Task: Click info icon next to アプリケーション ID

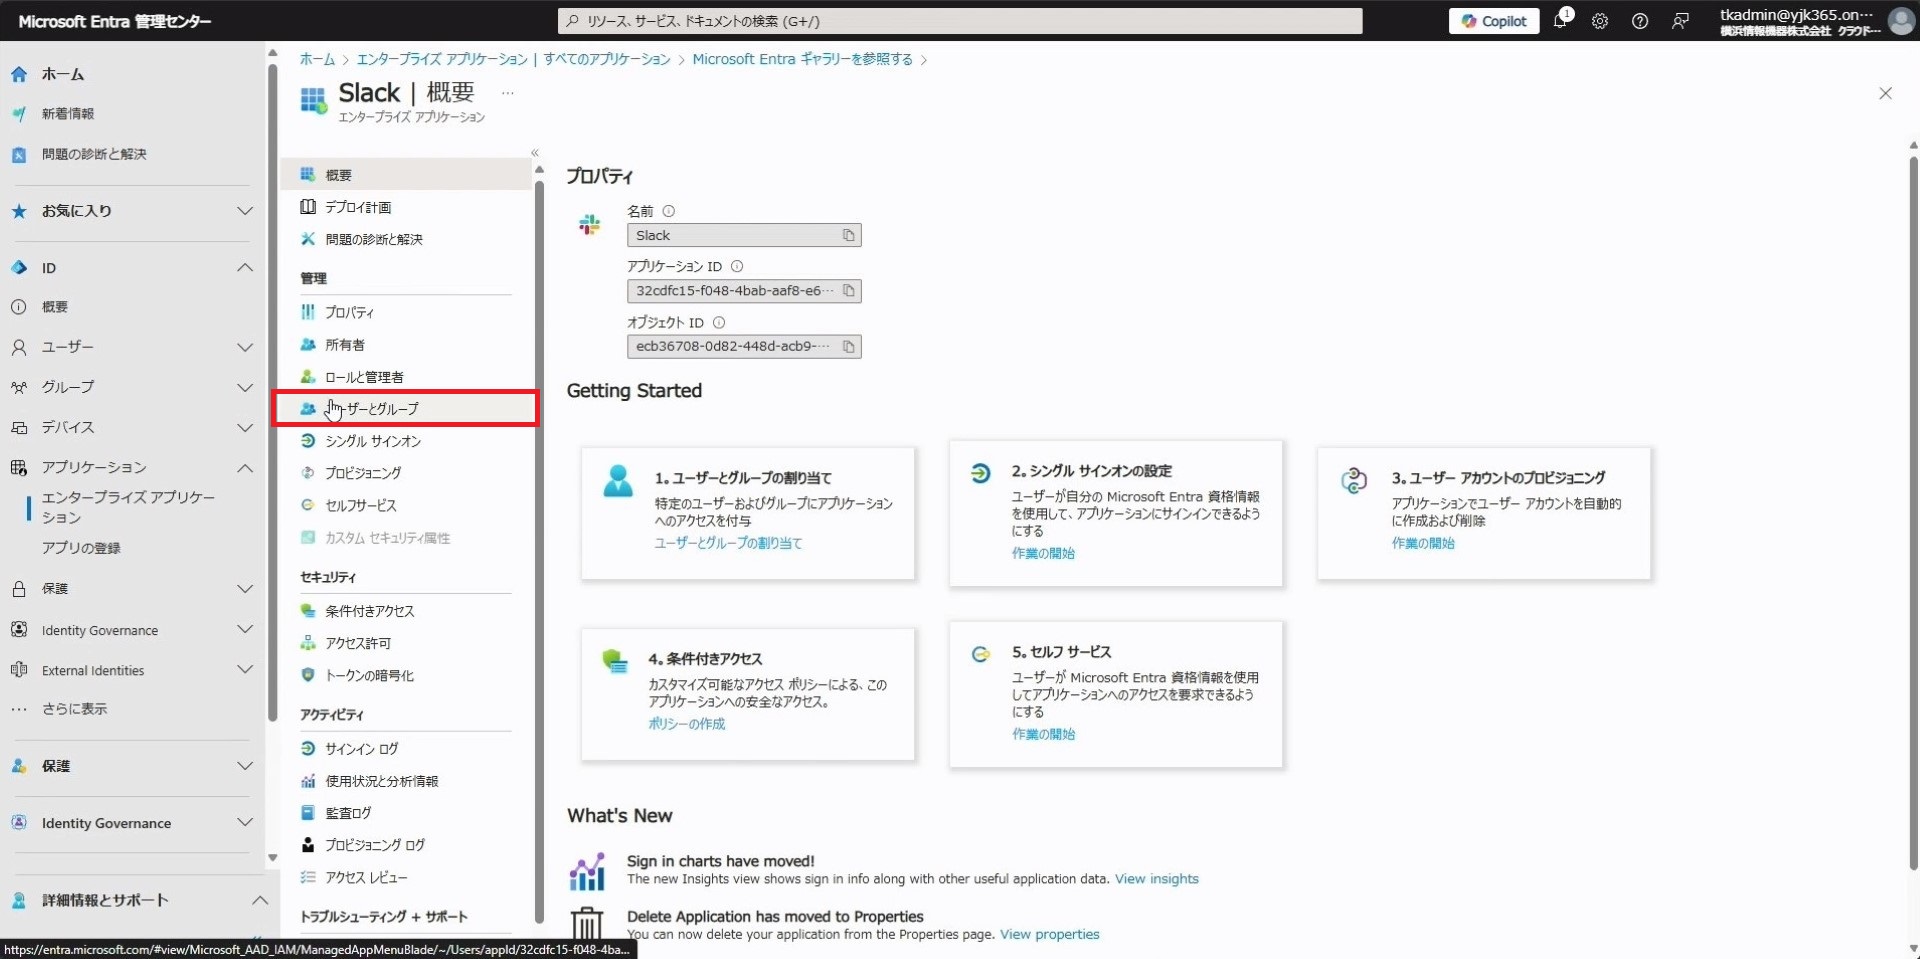Action: tap(737, 266)
